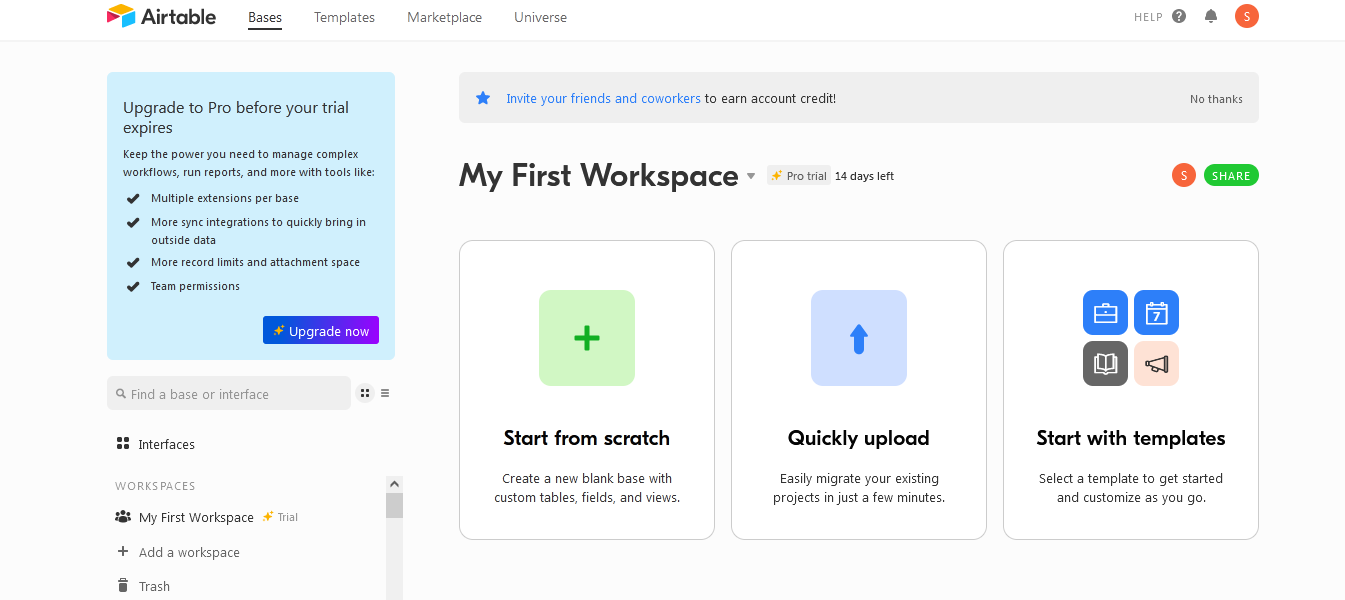Viewport: 1345px width, 600px height.
Task: Click the Start with templates heading
Action: point(1131,438)
